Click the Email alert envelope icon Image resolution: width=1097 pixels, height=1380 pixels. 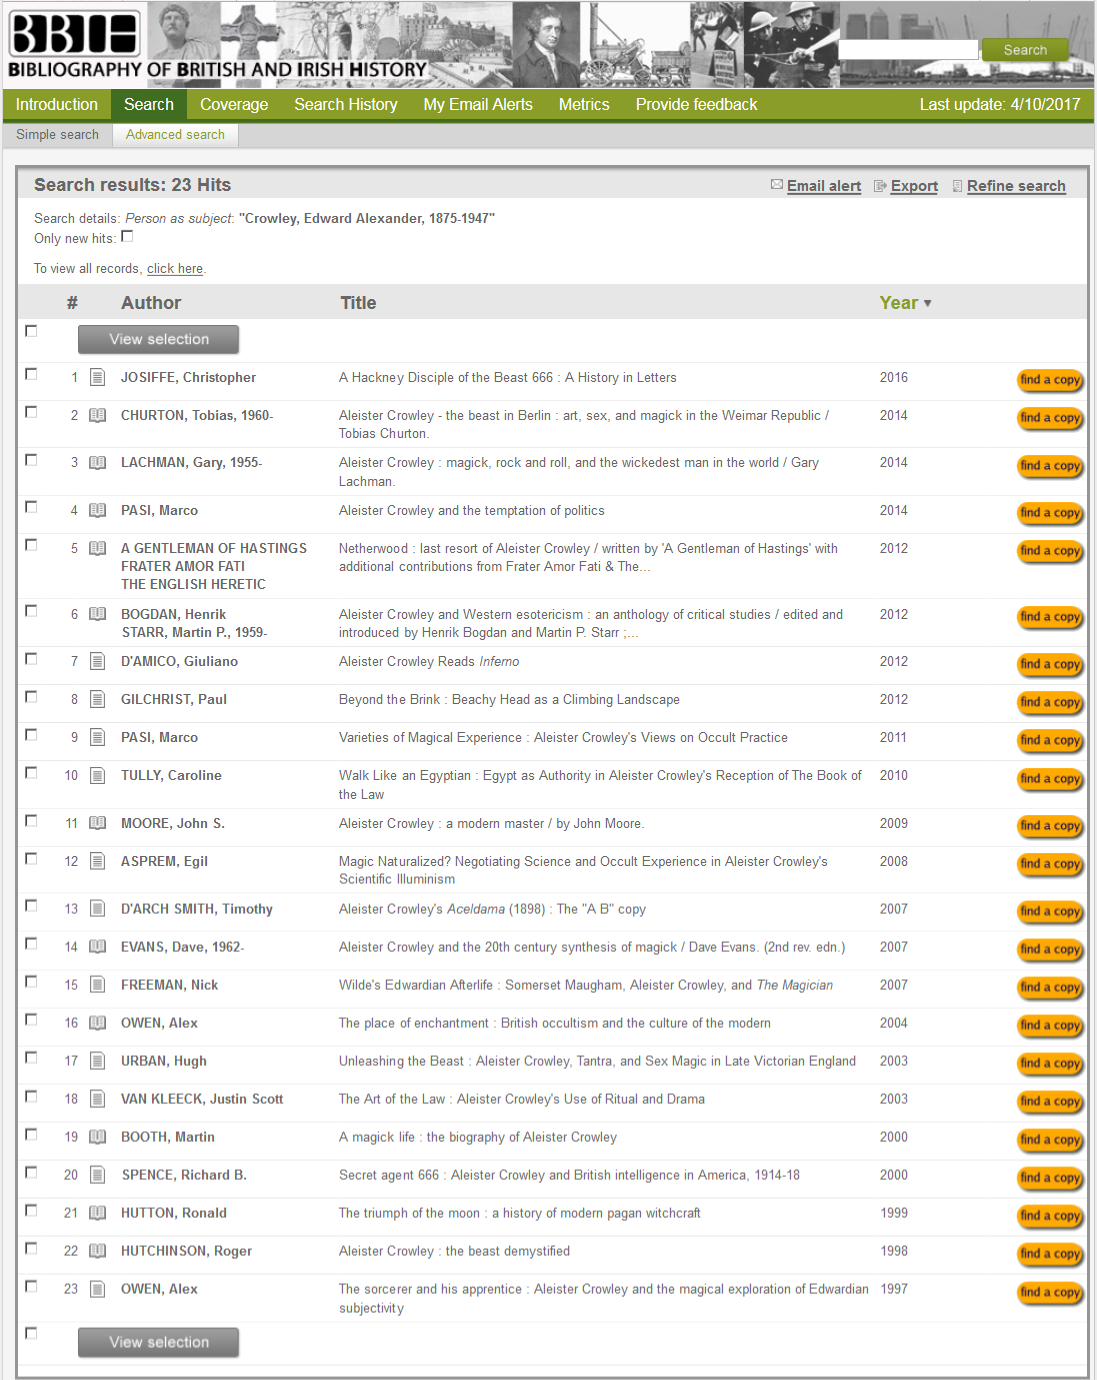(777, 185)
